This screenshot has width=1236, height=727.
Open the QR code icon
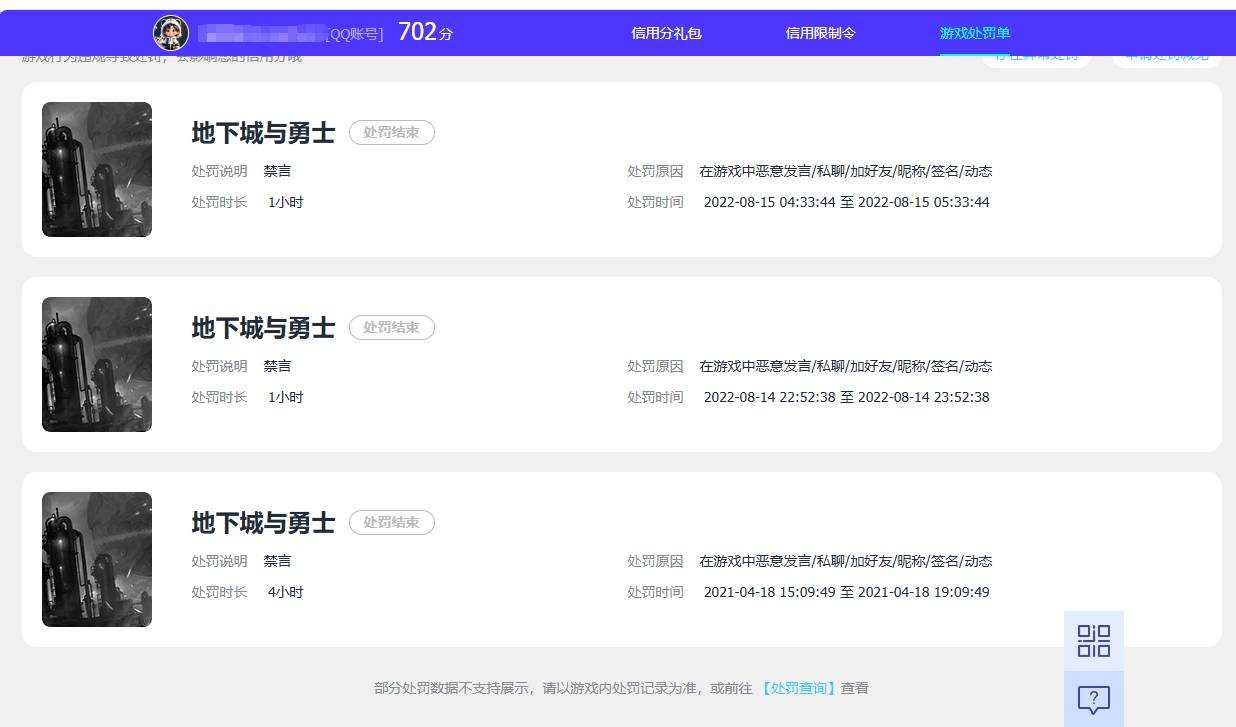(x=1094, y=641)
